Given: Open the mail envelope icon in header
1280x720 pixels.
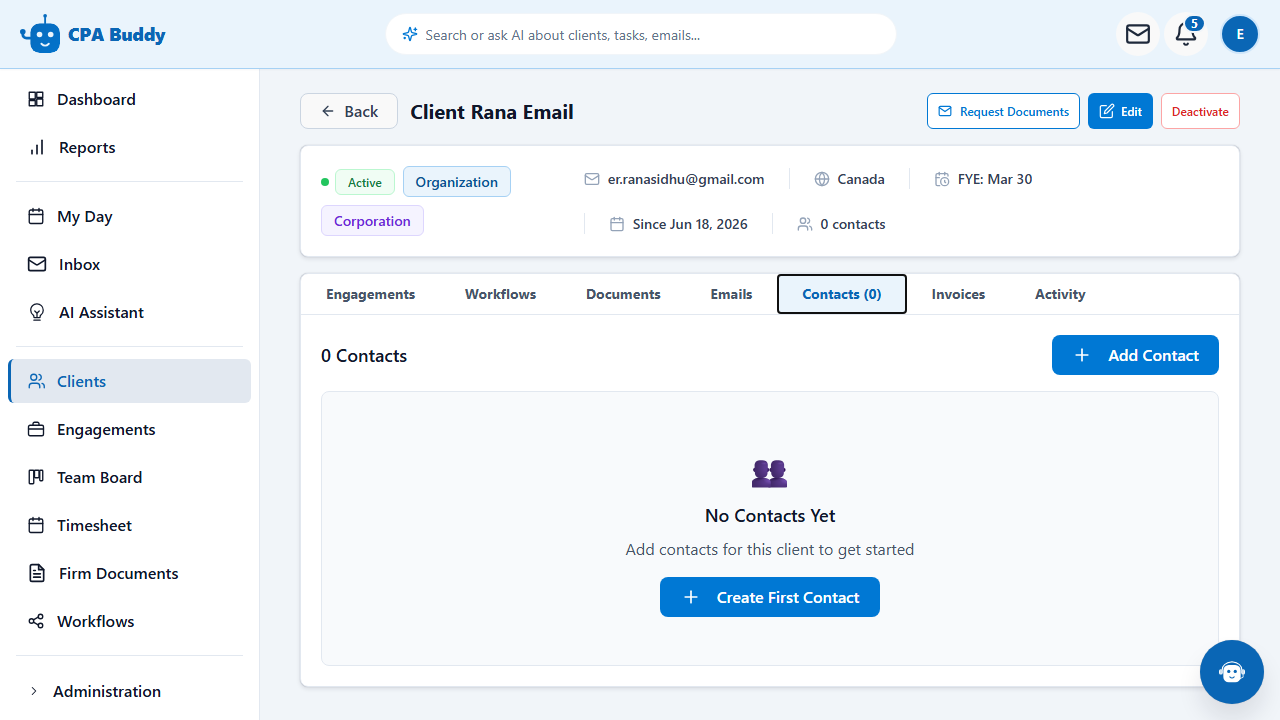Looking at the screenshot, I should point(1138,34).
